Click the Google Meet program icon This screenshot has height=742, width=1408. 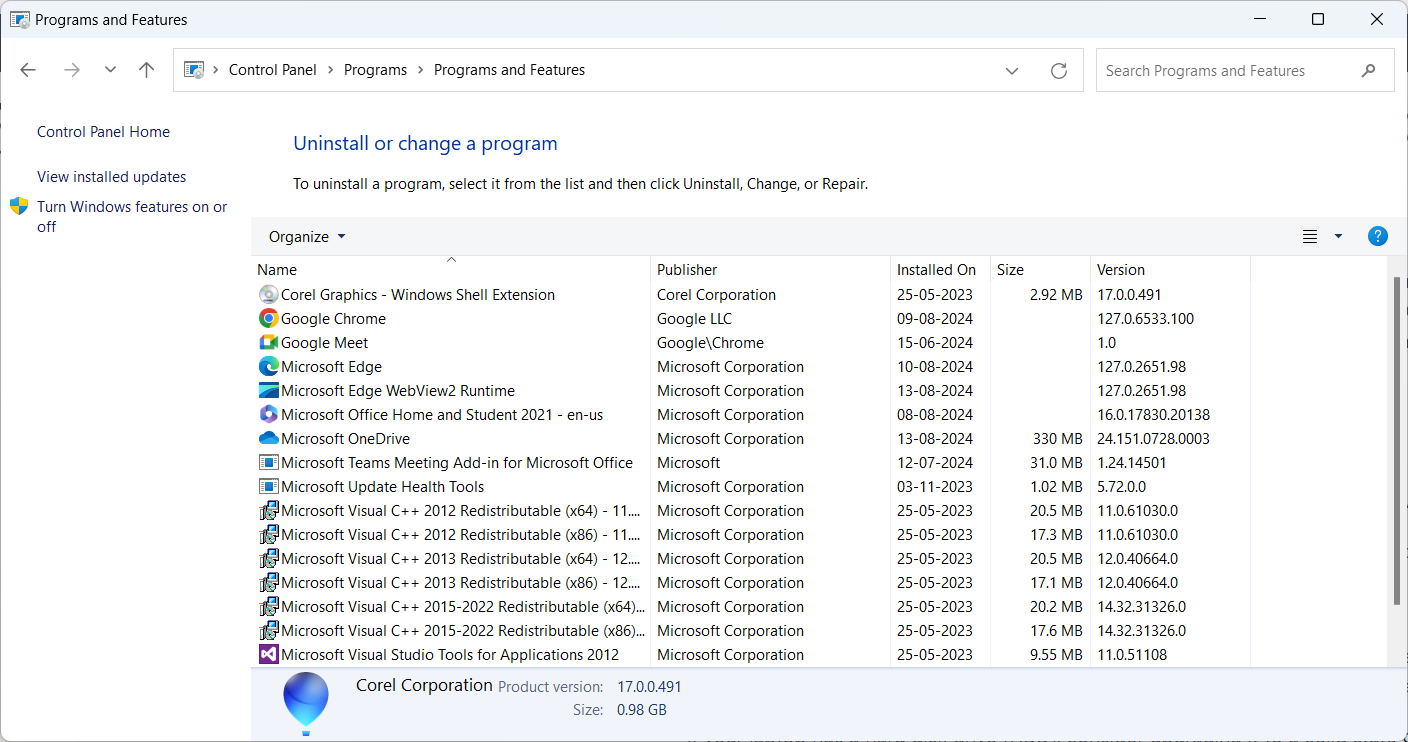tap(268, 343)
